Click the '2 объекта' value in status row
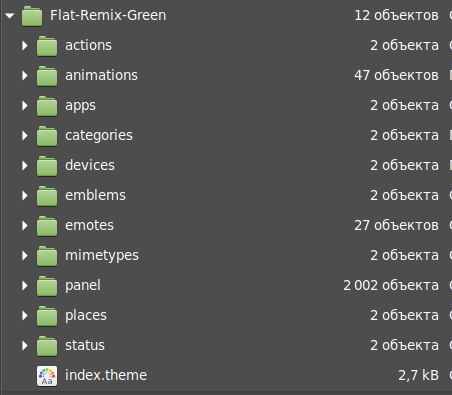 pyautogui.click(x=404, y=345)
